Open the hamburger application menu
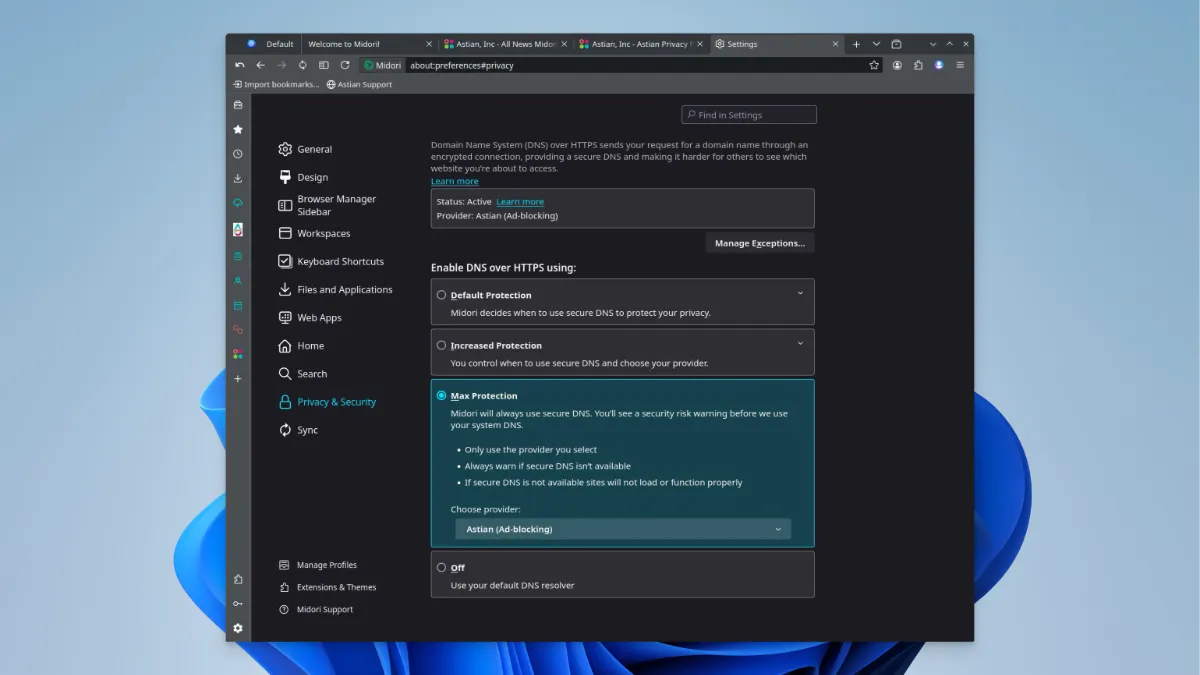 tap(960, 65)
